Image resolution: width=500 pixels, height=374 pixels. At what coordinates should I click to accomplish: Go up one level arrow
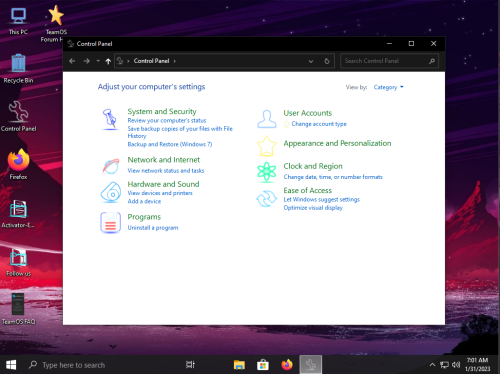point(108,61)
